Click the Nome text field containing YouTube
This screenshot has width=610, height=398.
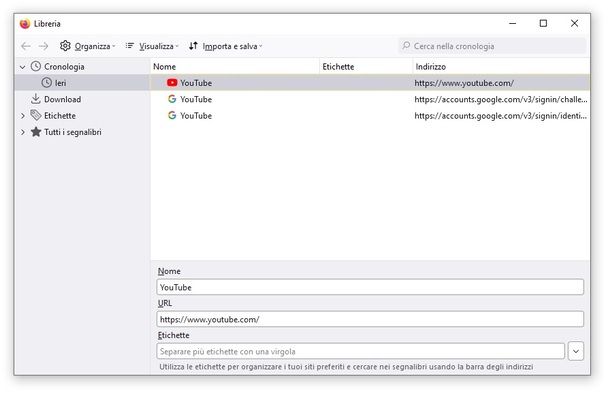[370, 287]
